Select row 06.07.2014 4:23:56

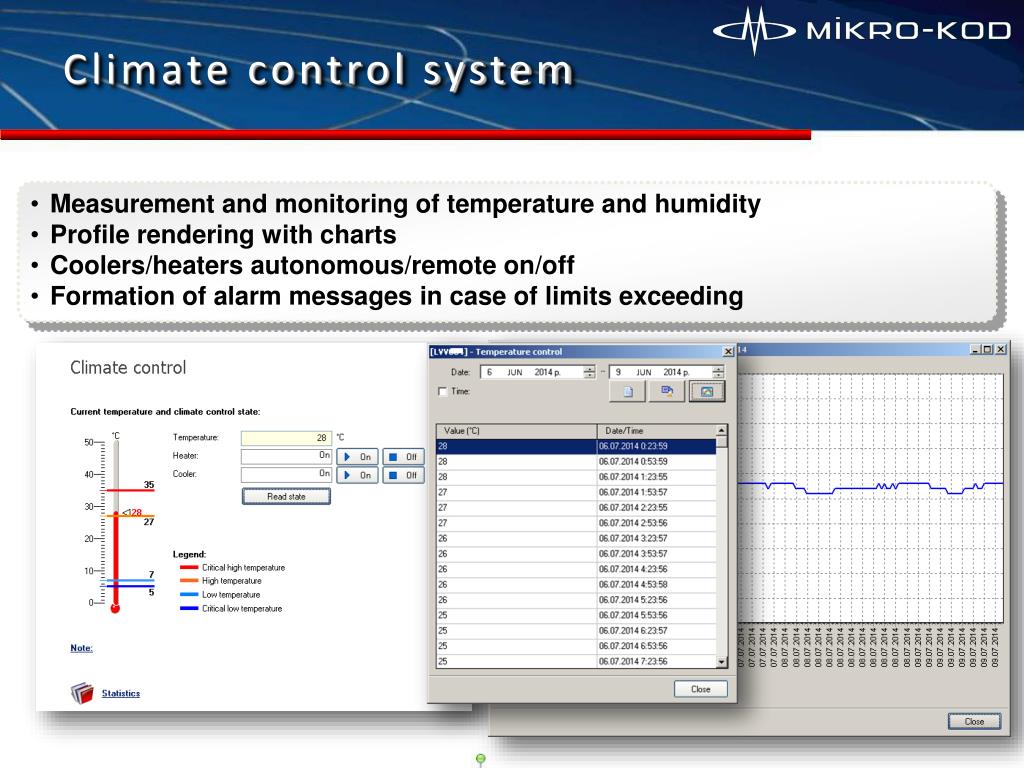point(576,569)
